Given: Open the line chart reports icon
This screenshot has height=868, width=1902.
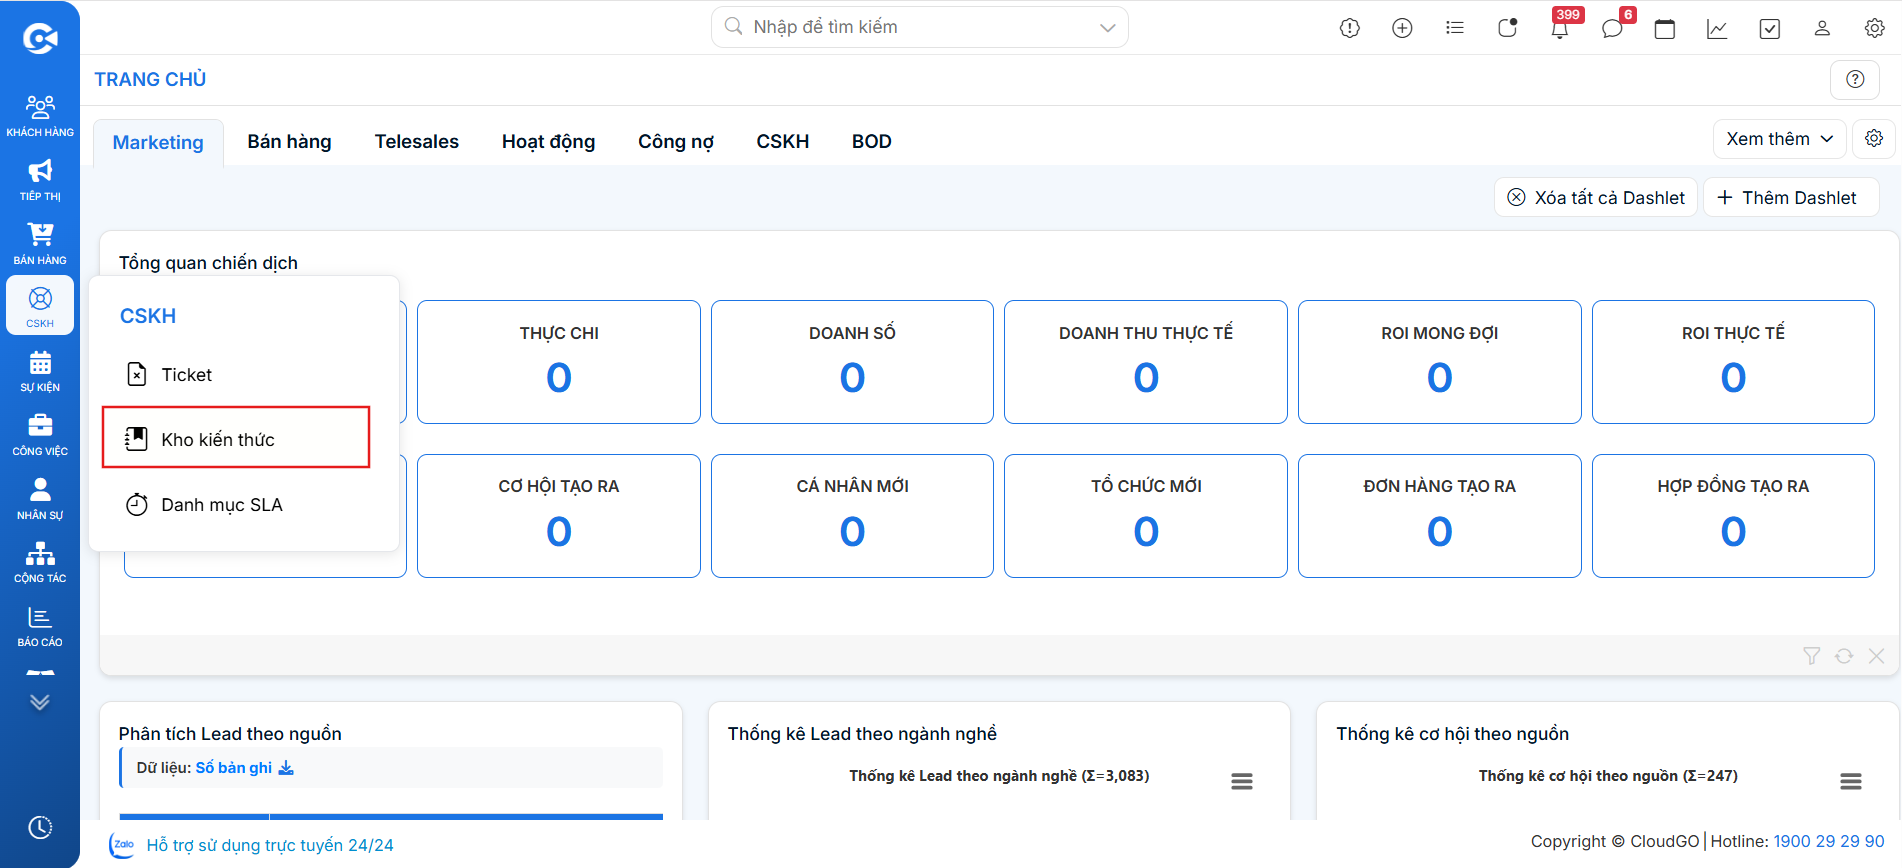Looking at the screenshot, I should click(1717, 28).
